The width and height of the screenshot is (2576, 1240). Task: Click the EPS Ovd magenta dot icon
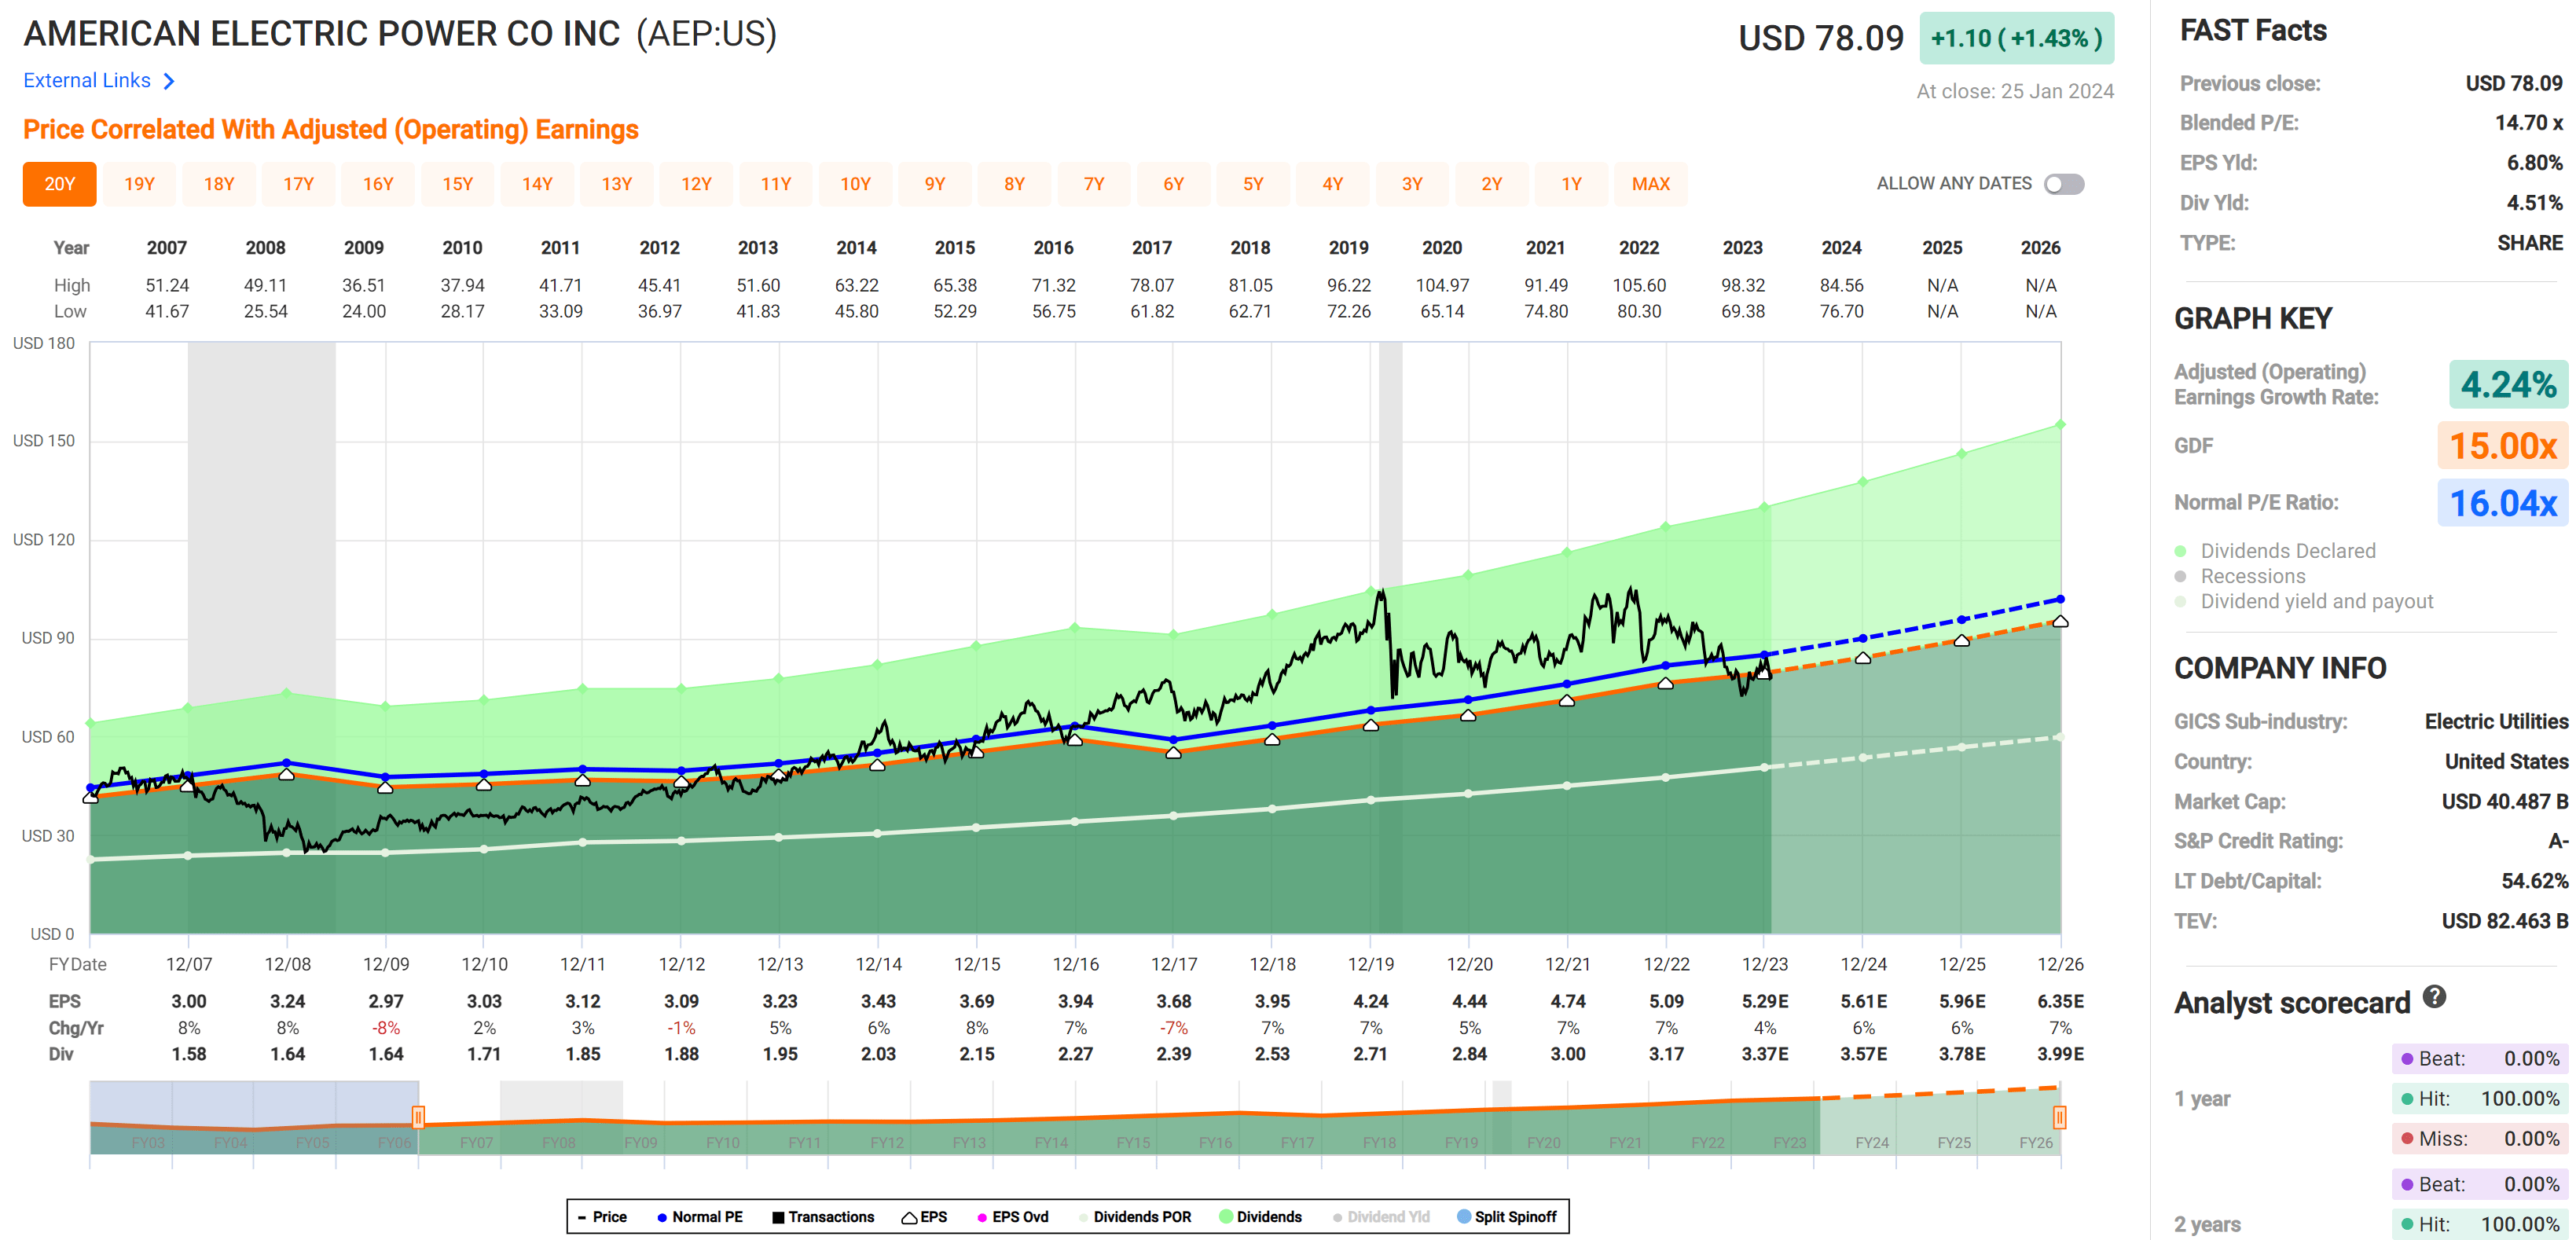pyautogui.click(x=983, y=1217)
